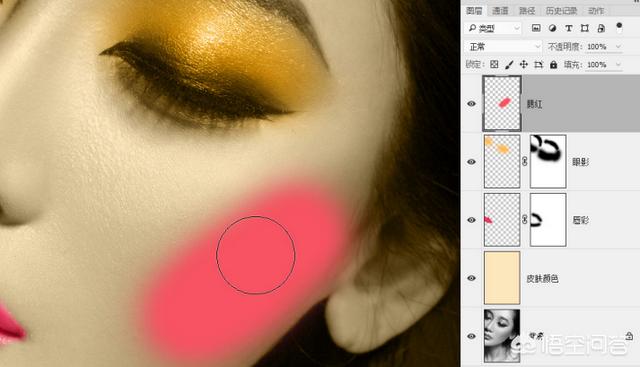This screenshot has height=367, width=640.
Task: Click mask link icon on 眼影 layer
Action: click(525, 162)
